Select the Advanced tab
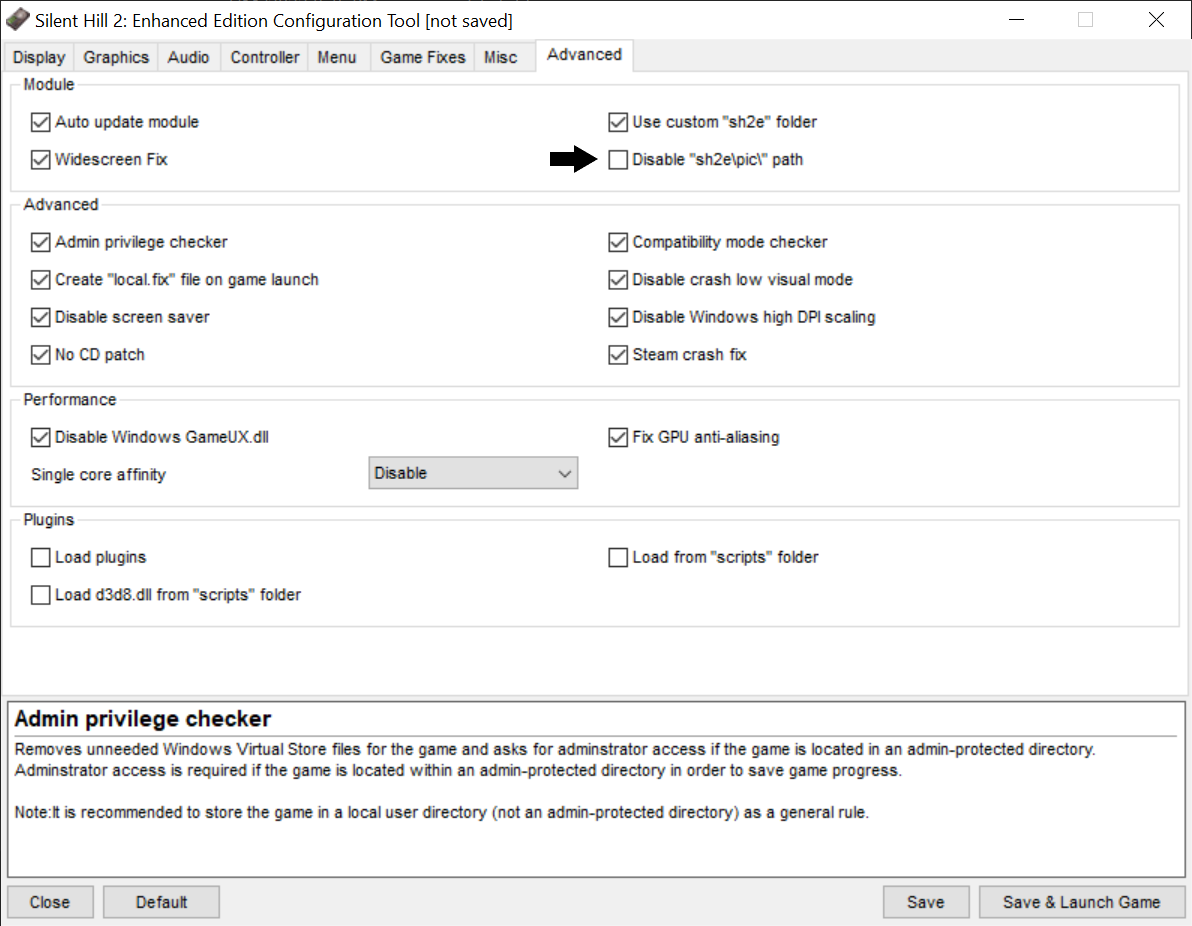This screenshot has height=926, width=1192. tap(585, 55)
